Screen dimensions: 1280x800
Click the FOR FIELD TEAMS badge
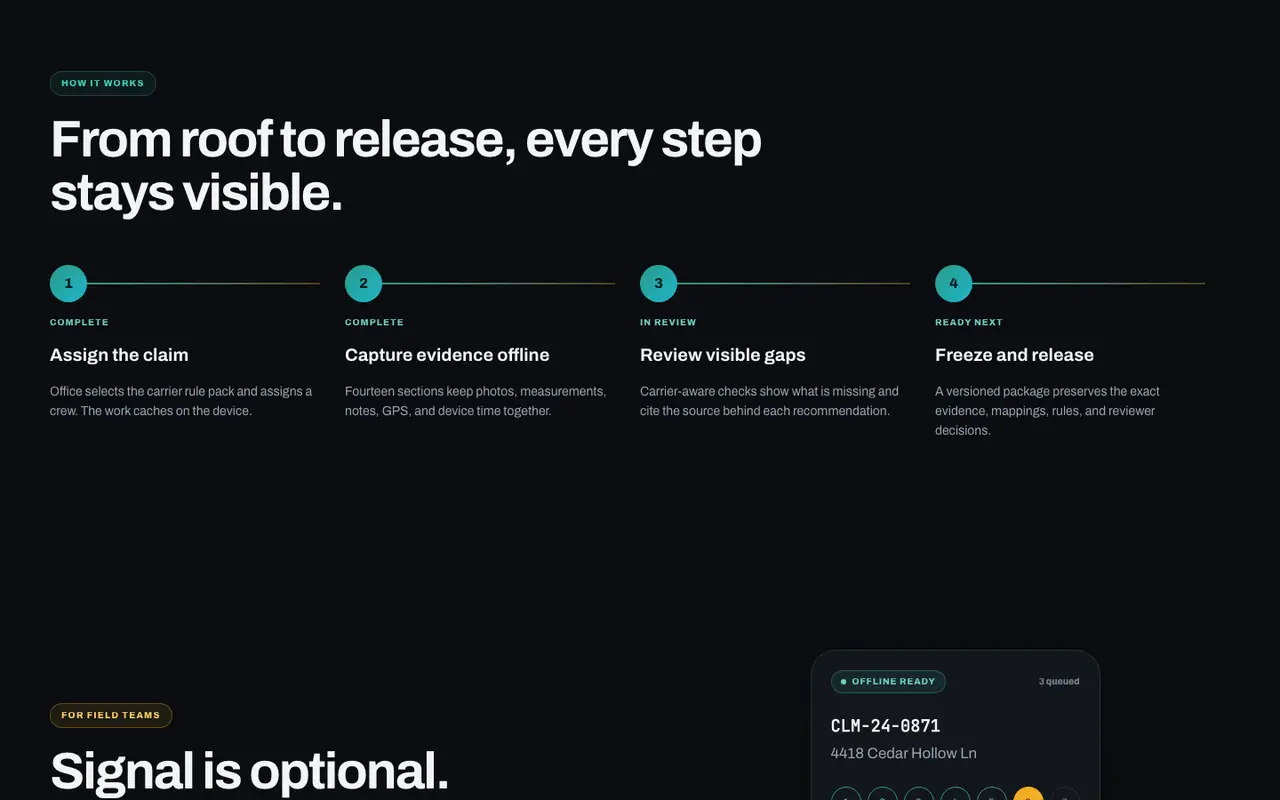111,715
